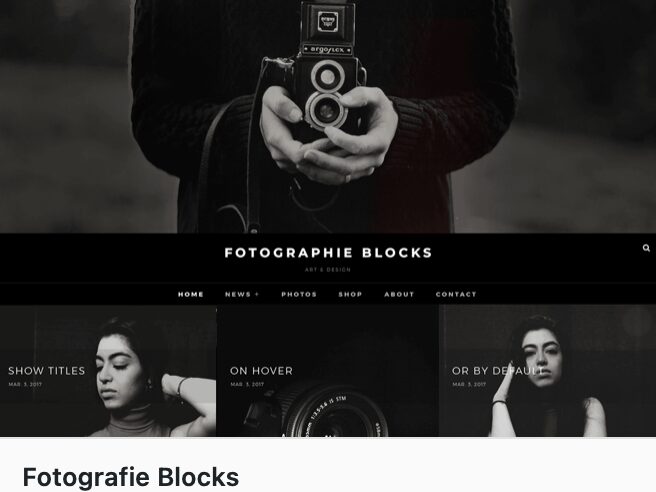The height and width of the screenshot is (492, 656).
Task: Click the Mar 3, 2017 date under Show Titles
Action: tap(25, 384)
